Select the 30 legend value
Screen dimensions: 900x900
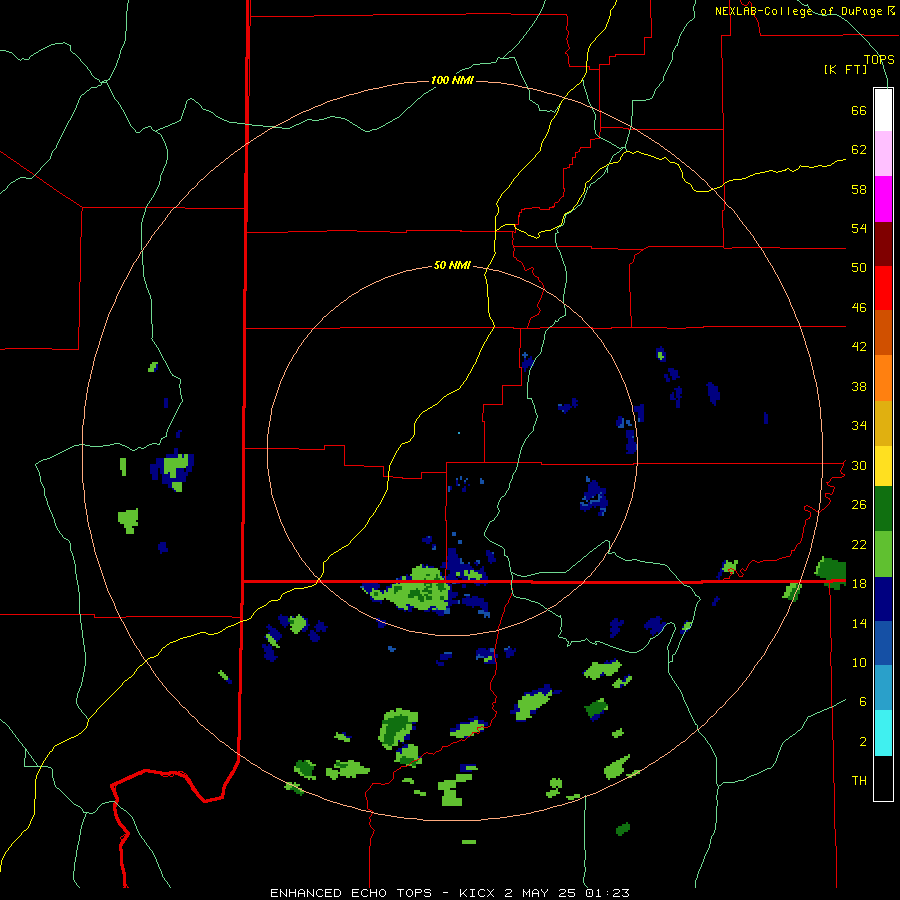pyautogui.click(x=859, y=465)
